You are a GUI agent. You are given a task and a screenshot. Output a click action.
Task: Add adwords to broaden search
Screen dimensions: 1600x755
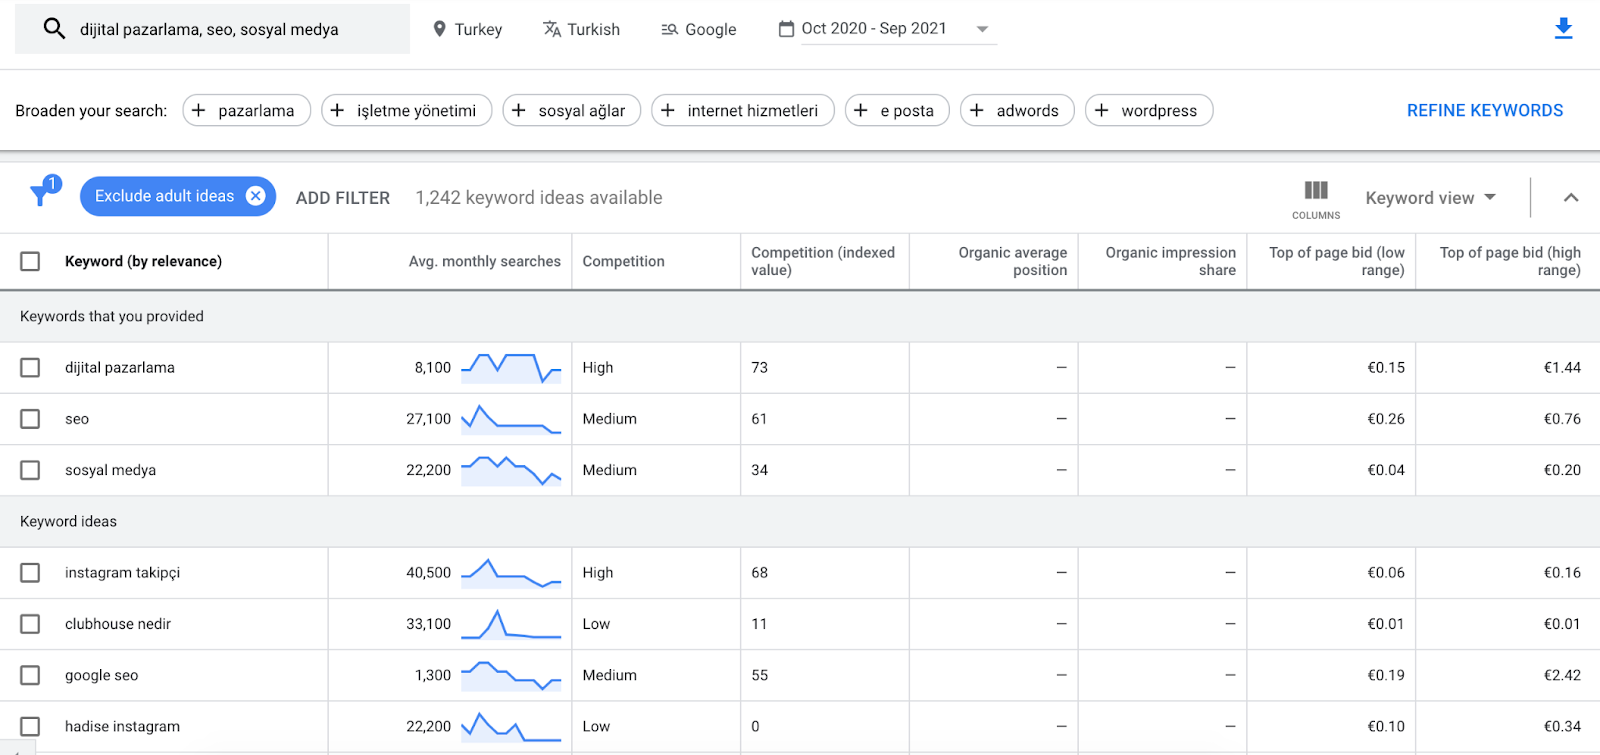(x=1017, y=110)
